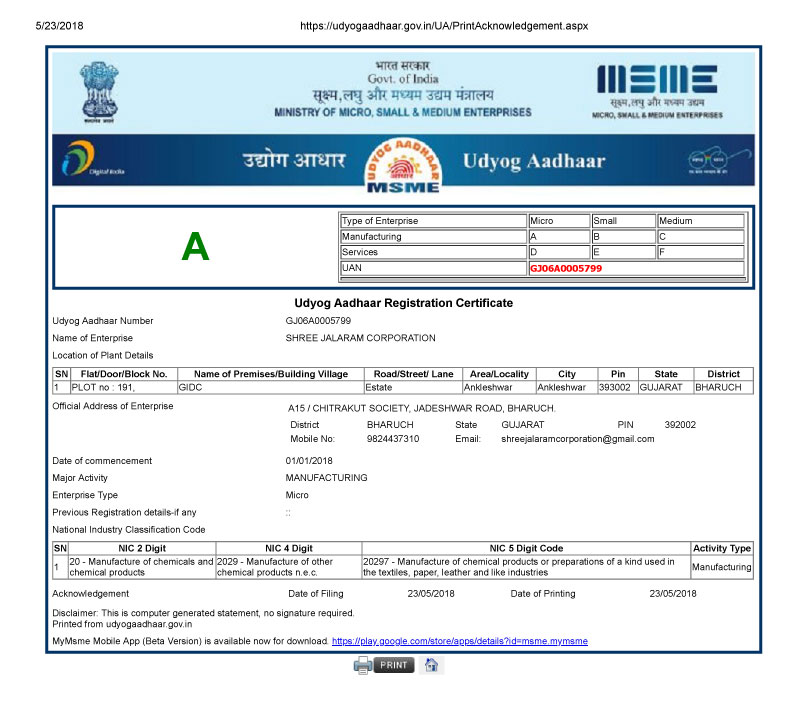The width and height of the screenshot is (800, 707).
Task: Click the blue home icon beside PRINT
Action: tap(431, 665)
